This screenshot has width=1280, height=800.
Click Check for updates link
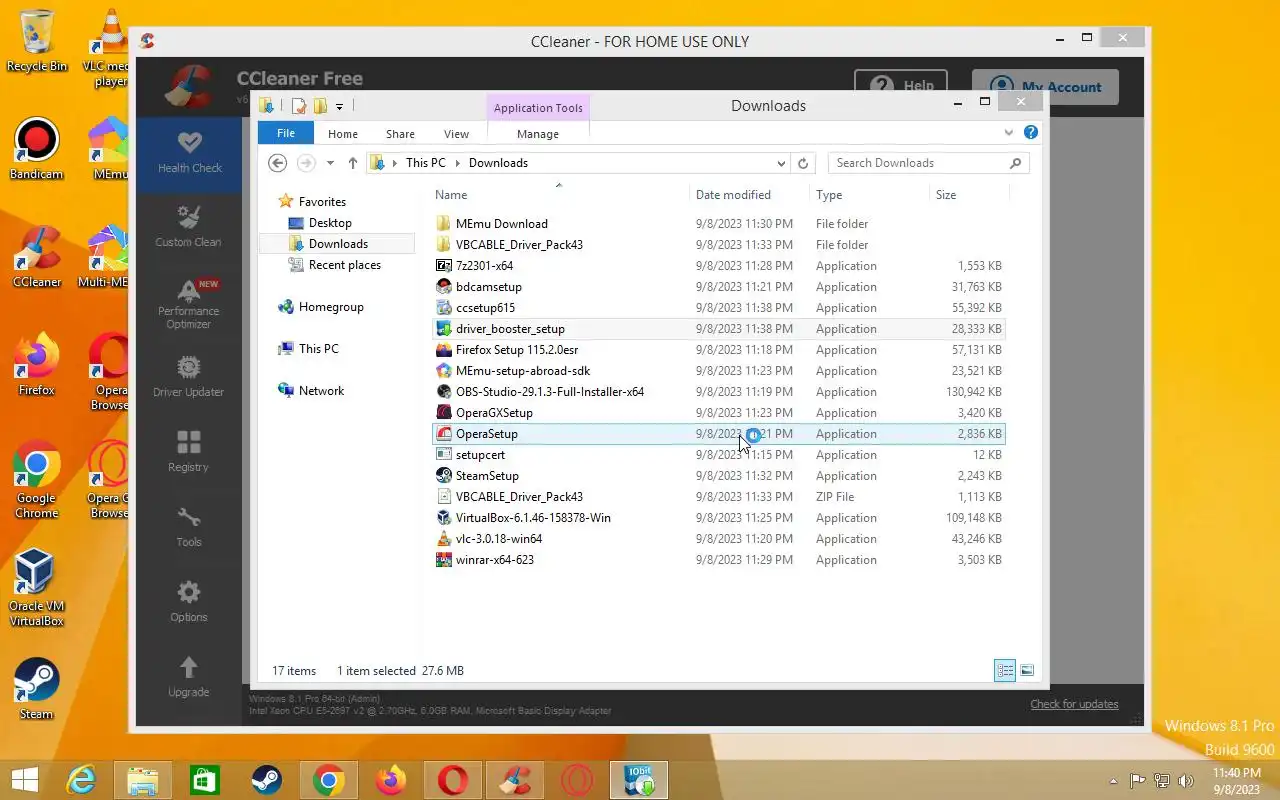coord(1074,704)
